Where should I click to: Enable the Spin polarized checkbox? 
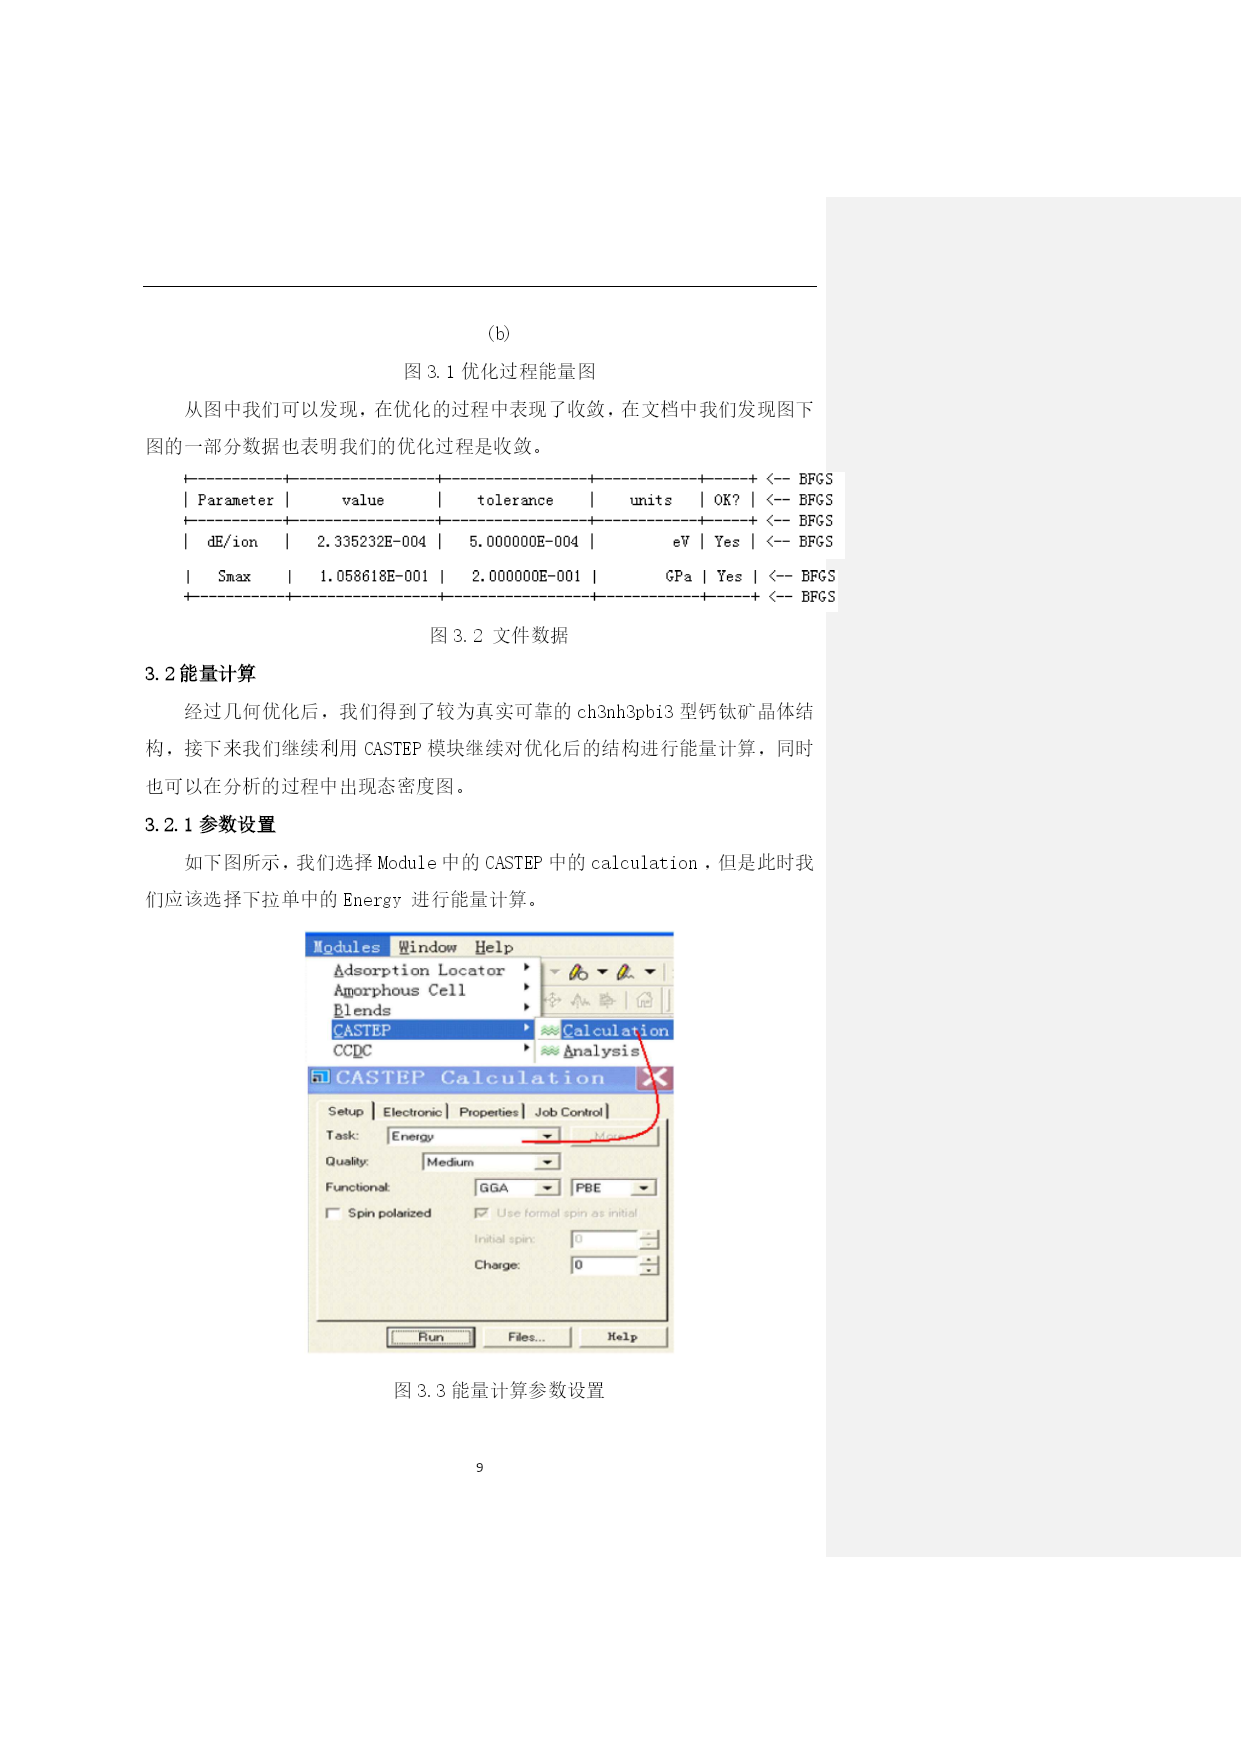click(333, 1213)
